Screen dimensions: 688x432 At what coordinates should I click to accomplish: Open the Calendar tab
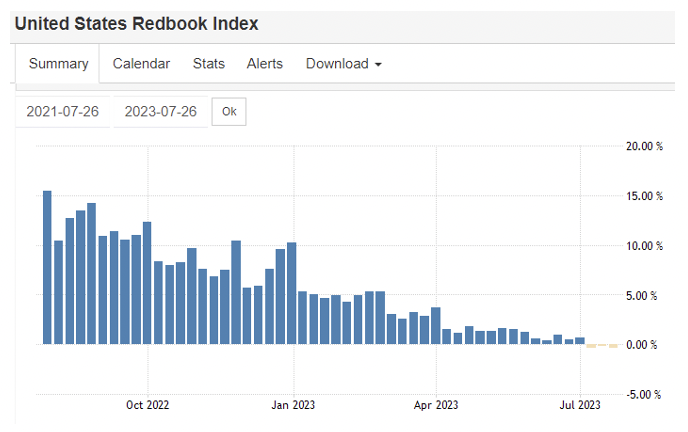coord(141,63)
